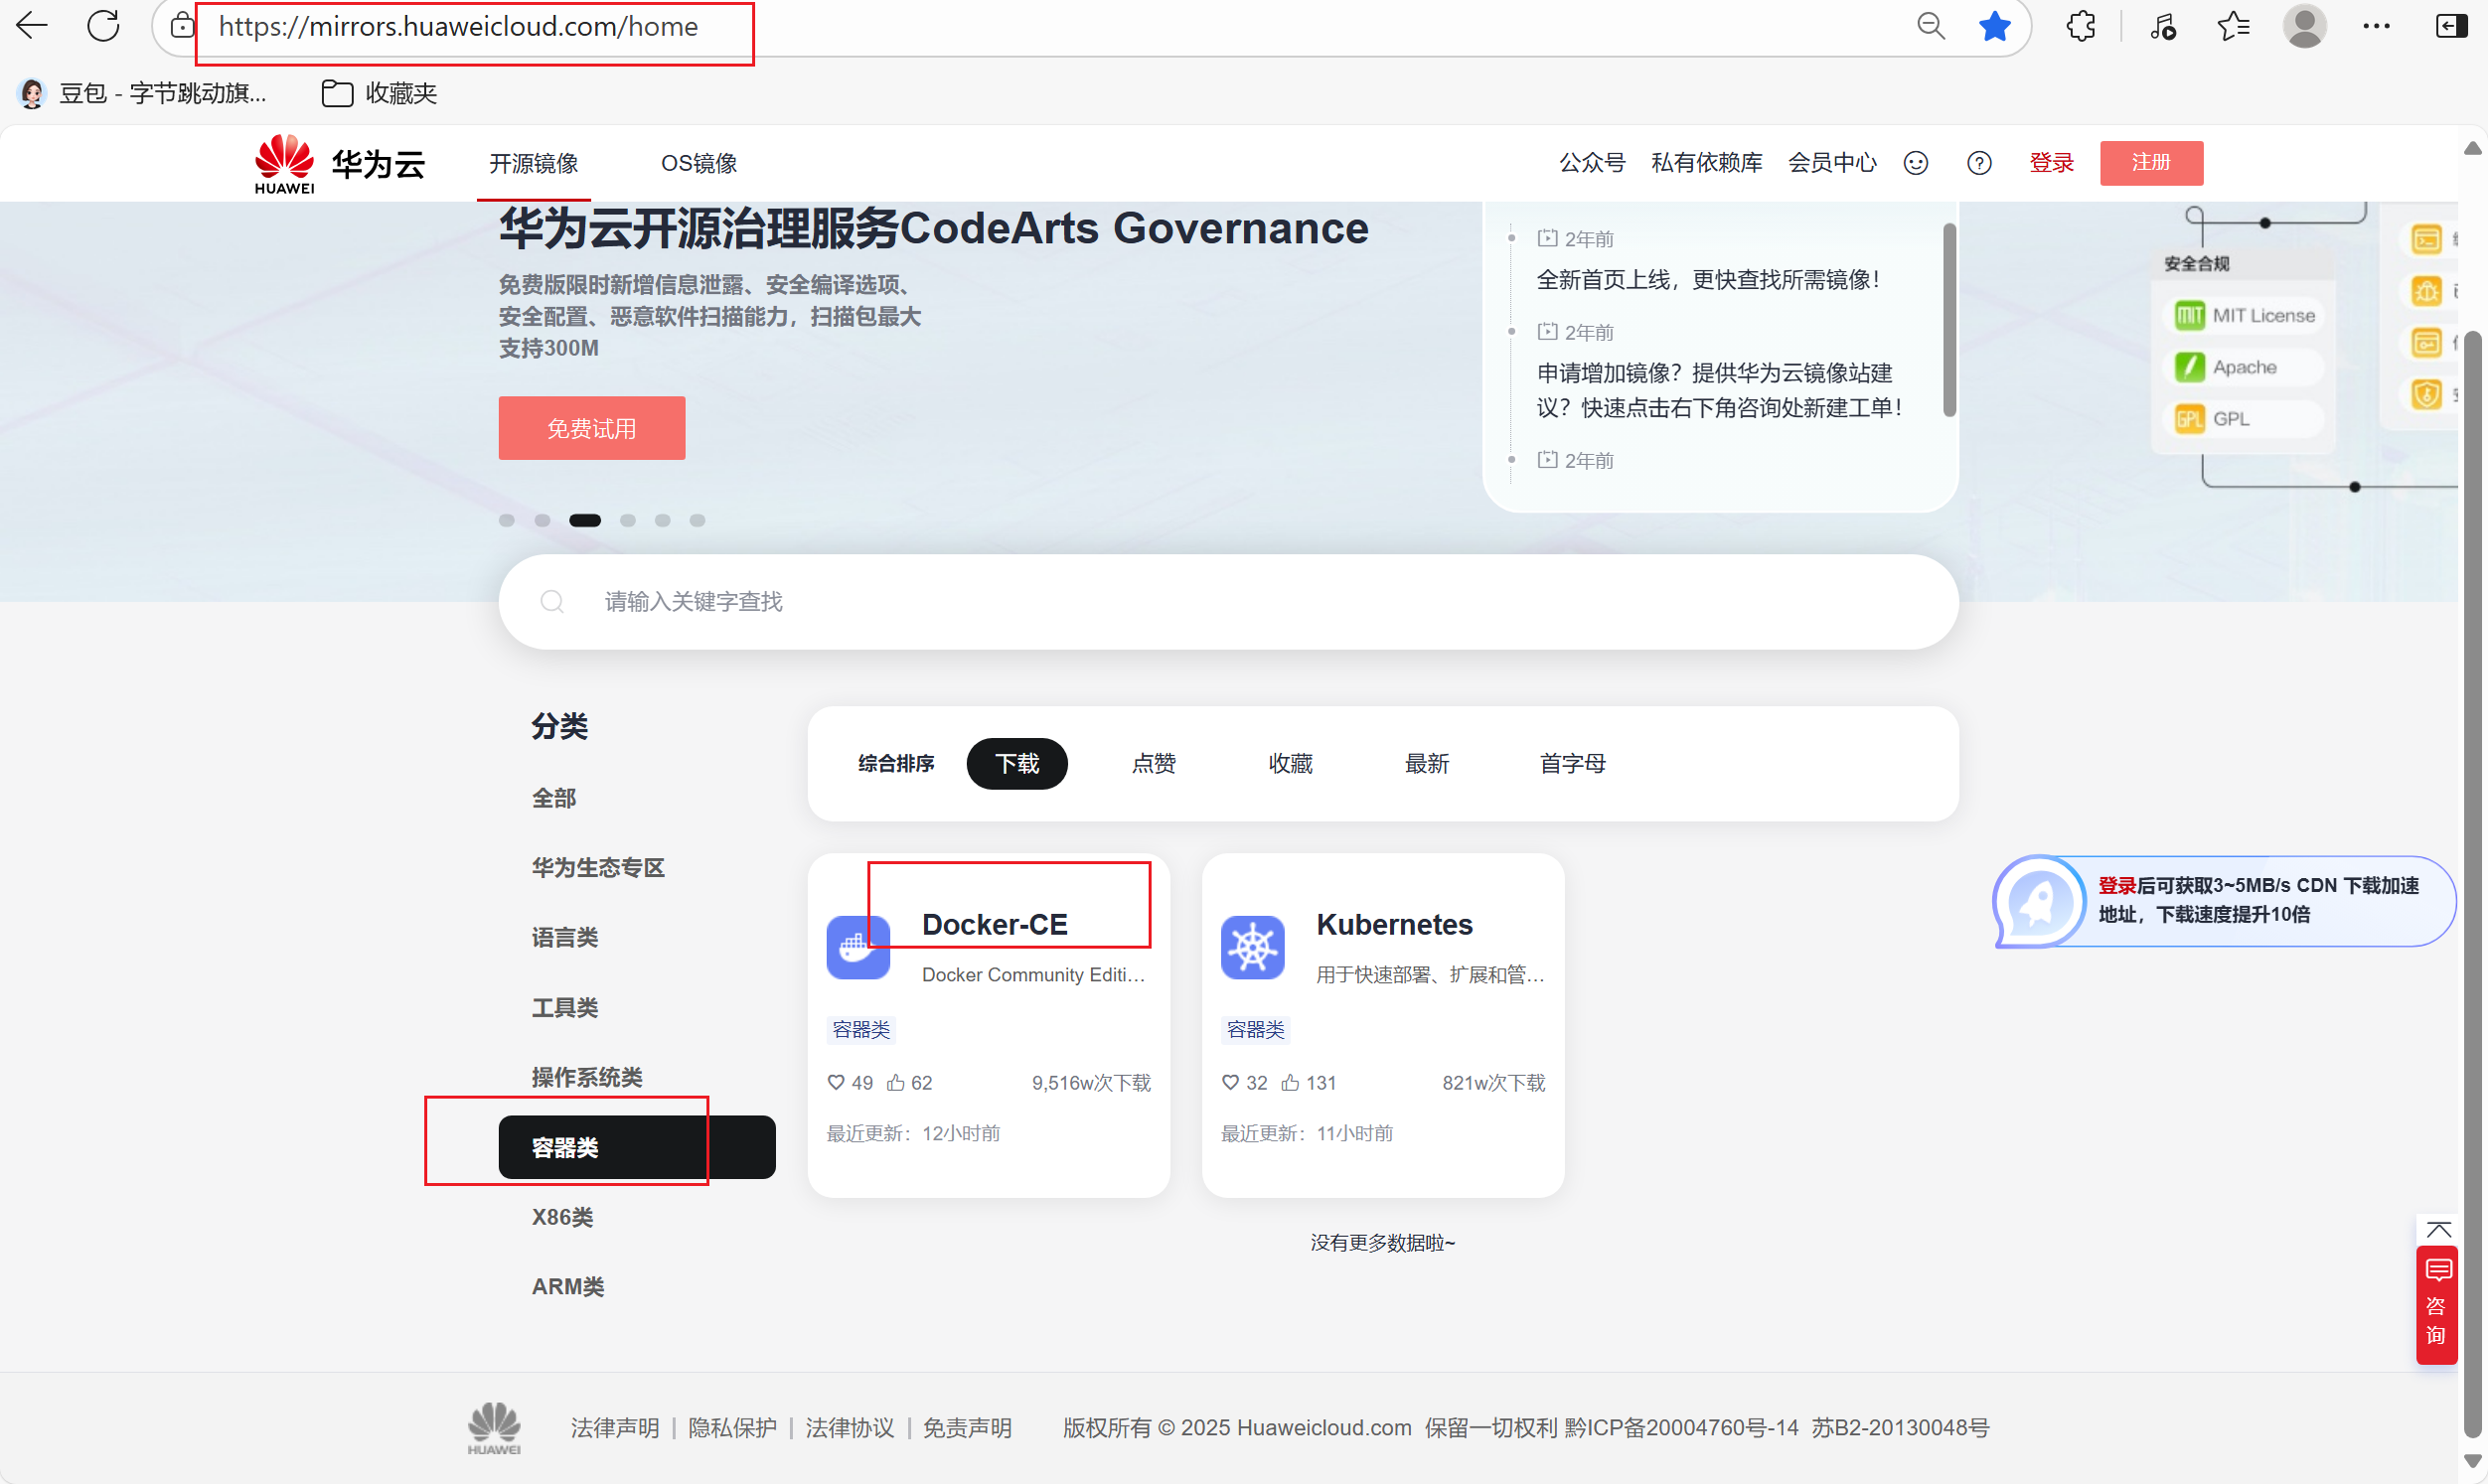Select the 容器类 category

click(637, 1147)
